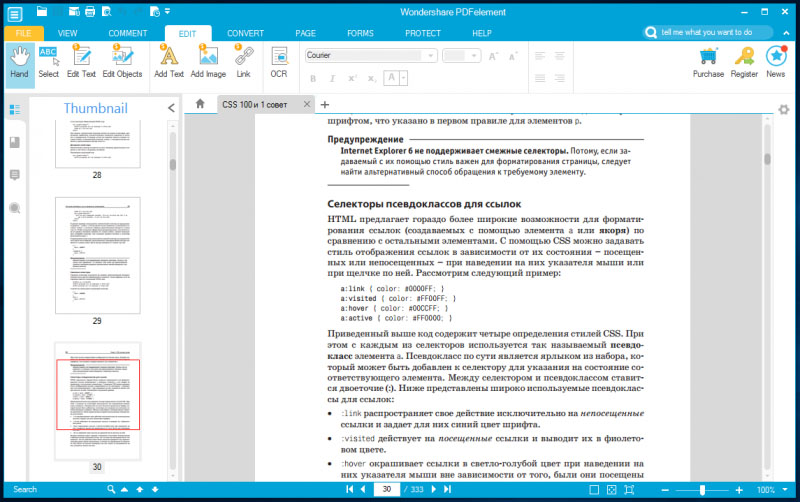Open a new document tab with plus
Screen dimensions: 800x502
tap(324, 105)
